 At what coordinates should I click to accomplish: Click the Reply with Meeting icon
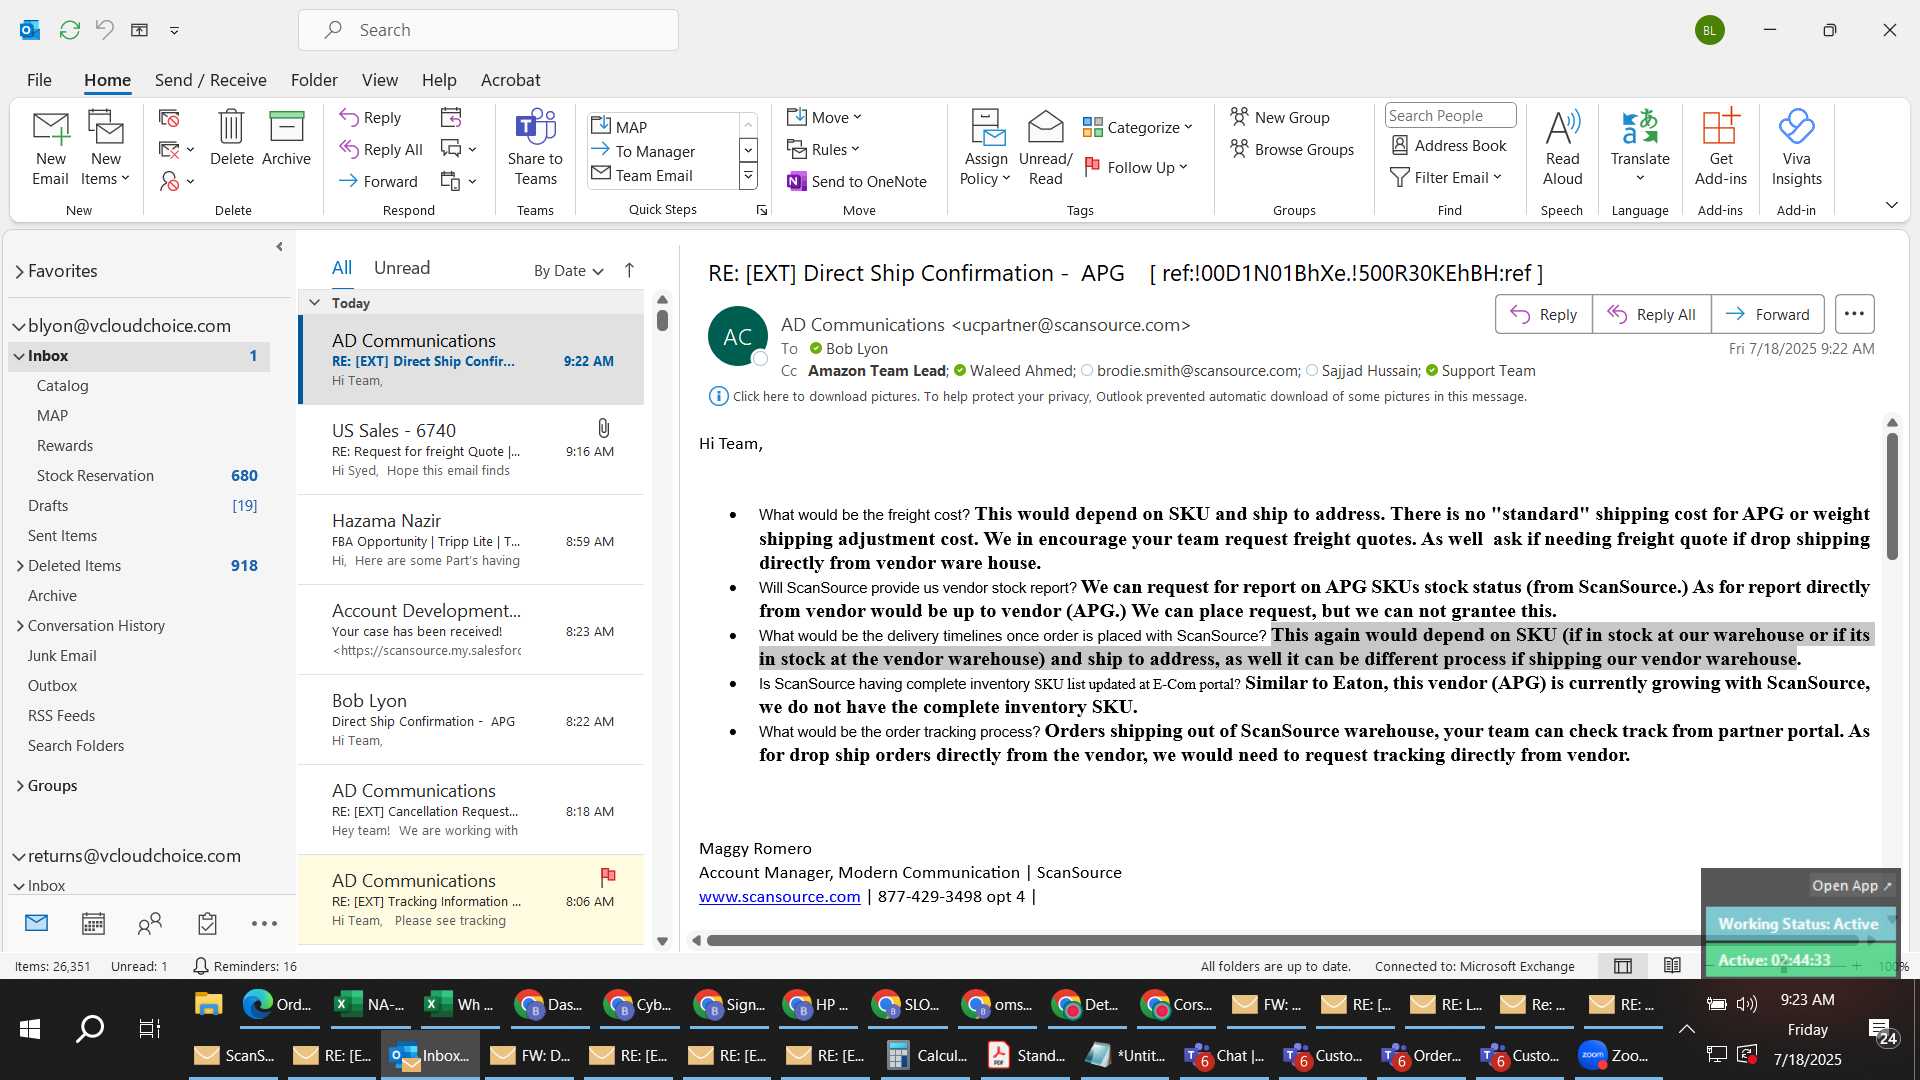[451, 117]
